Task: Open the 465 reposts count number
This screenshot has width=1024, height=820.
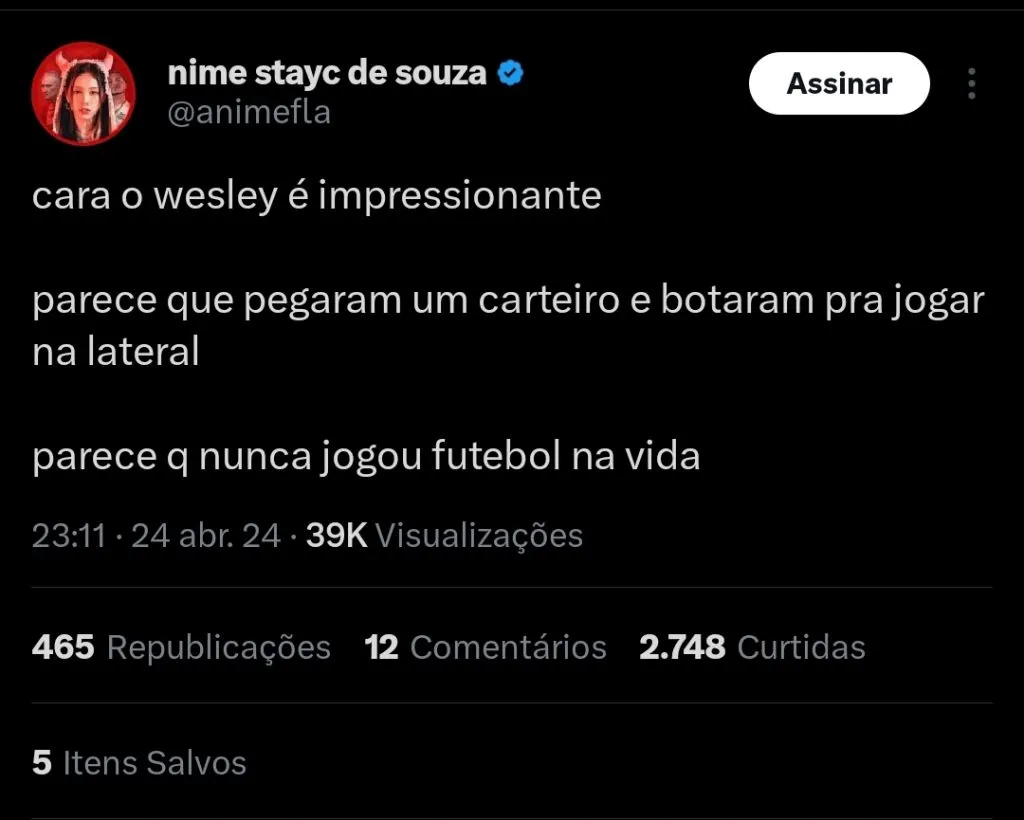Action: click(x=63, y=647)
